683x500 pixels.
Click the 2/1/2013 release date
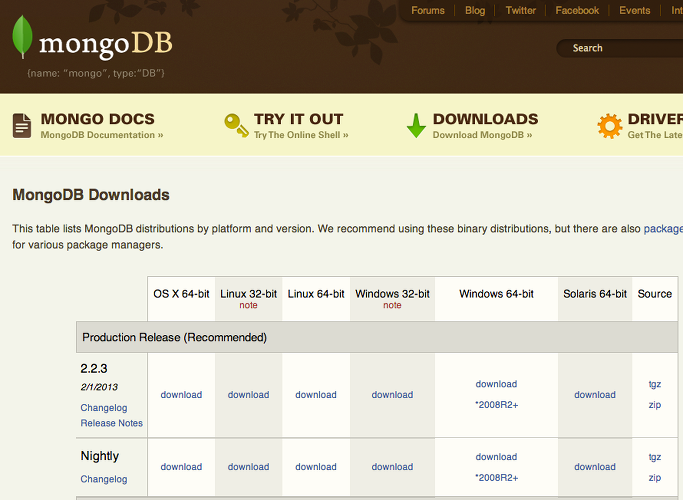coord(99,387)
